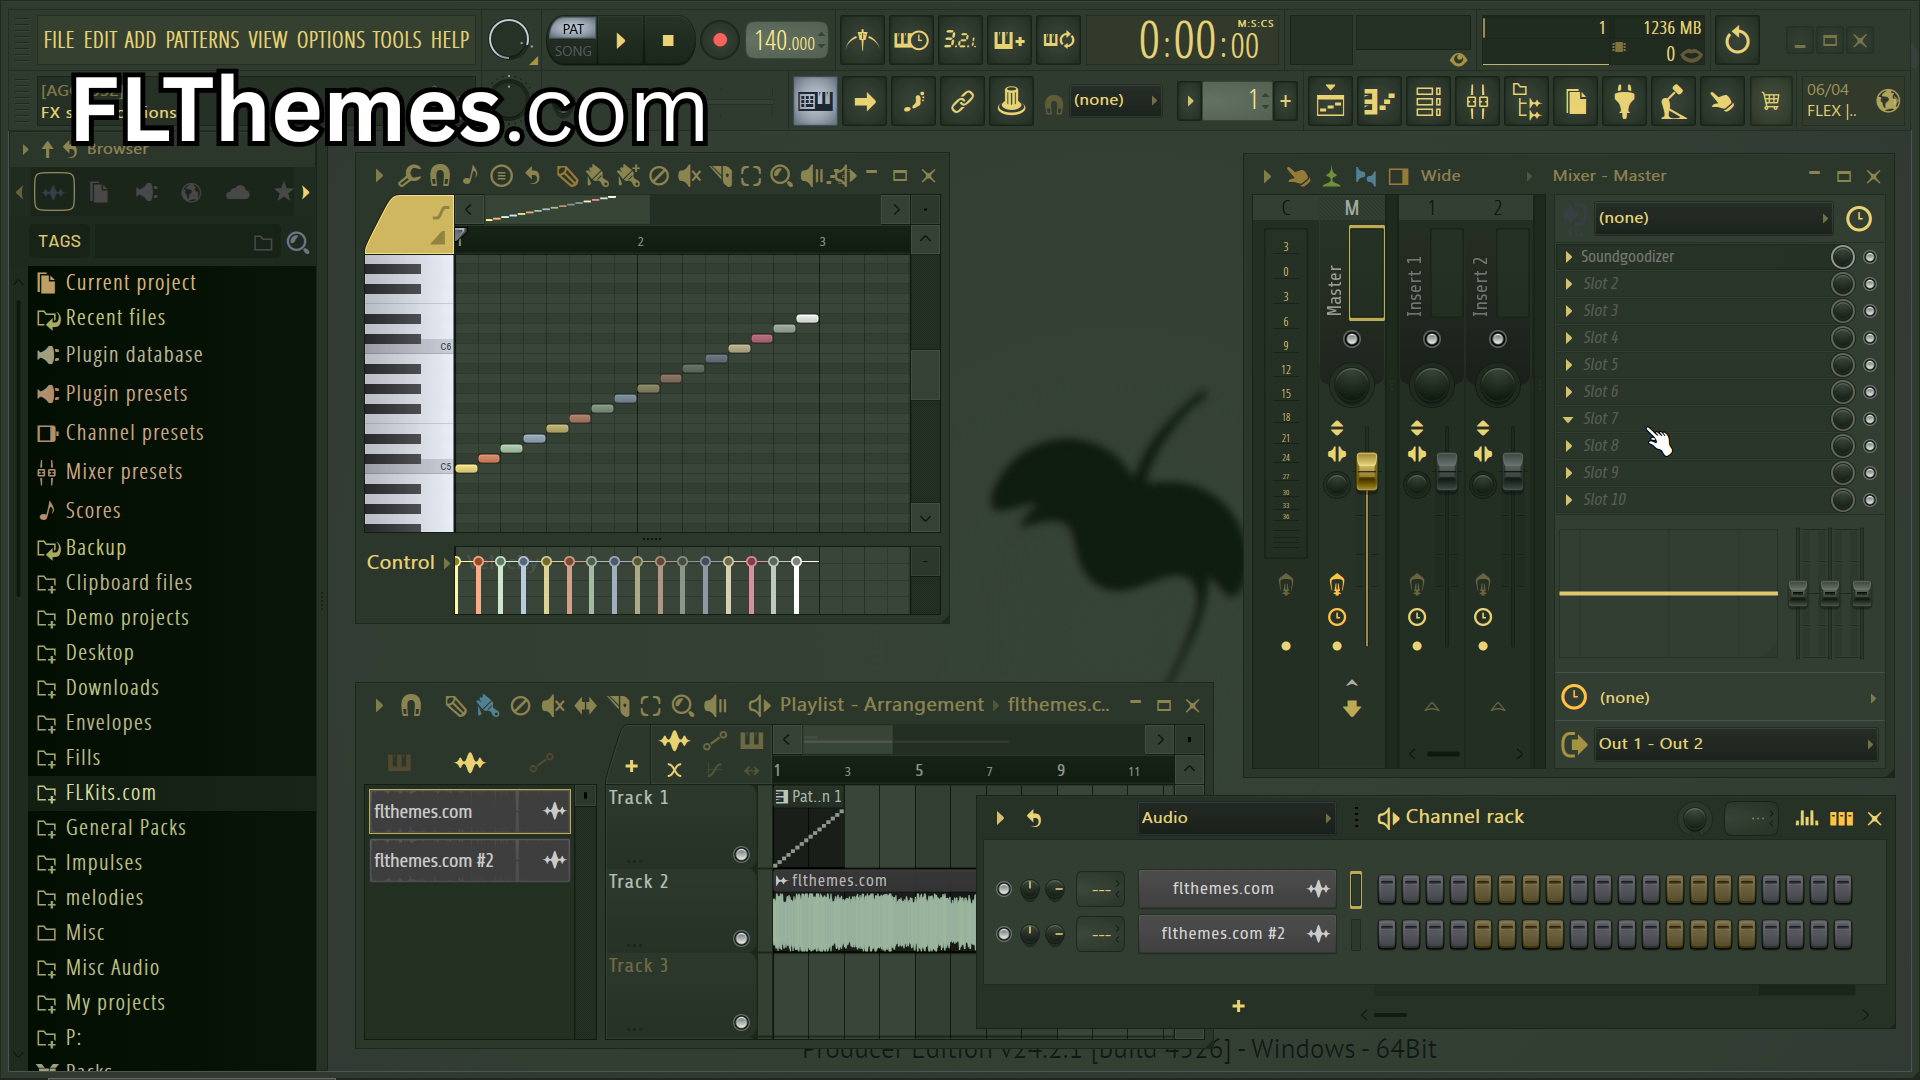Viewport: 1920px width, 1080px height.
Task: Open the plugin picker plug icon
Action: [x=1625, y=101]
